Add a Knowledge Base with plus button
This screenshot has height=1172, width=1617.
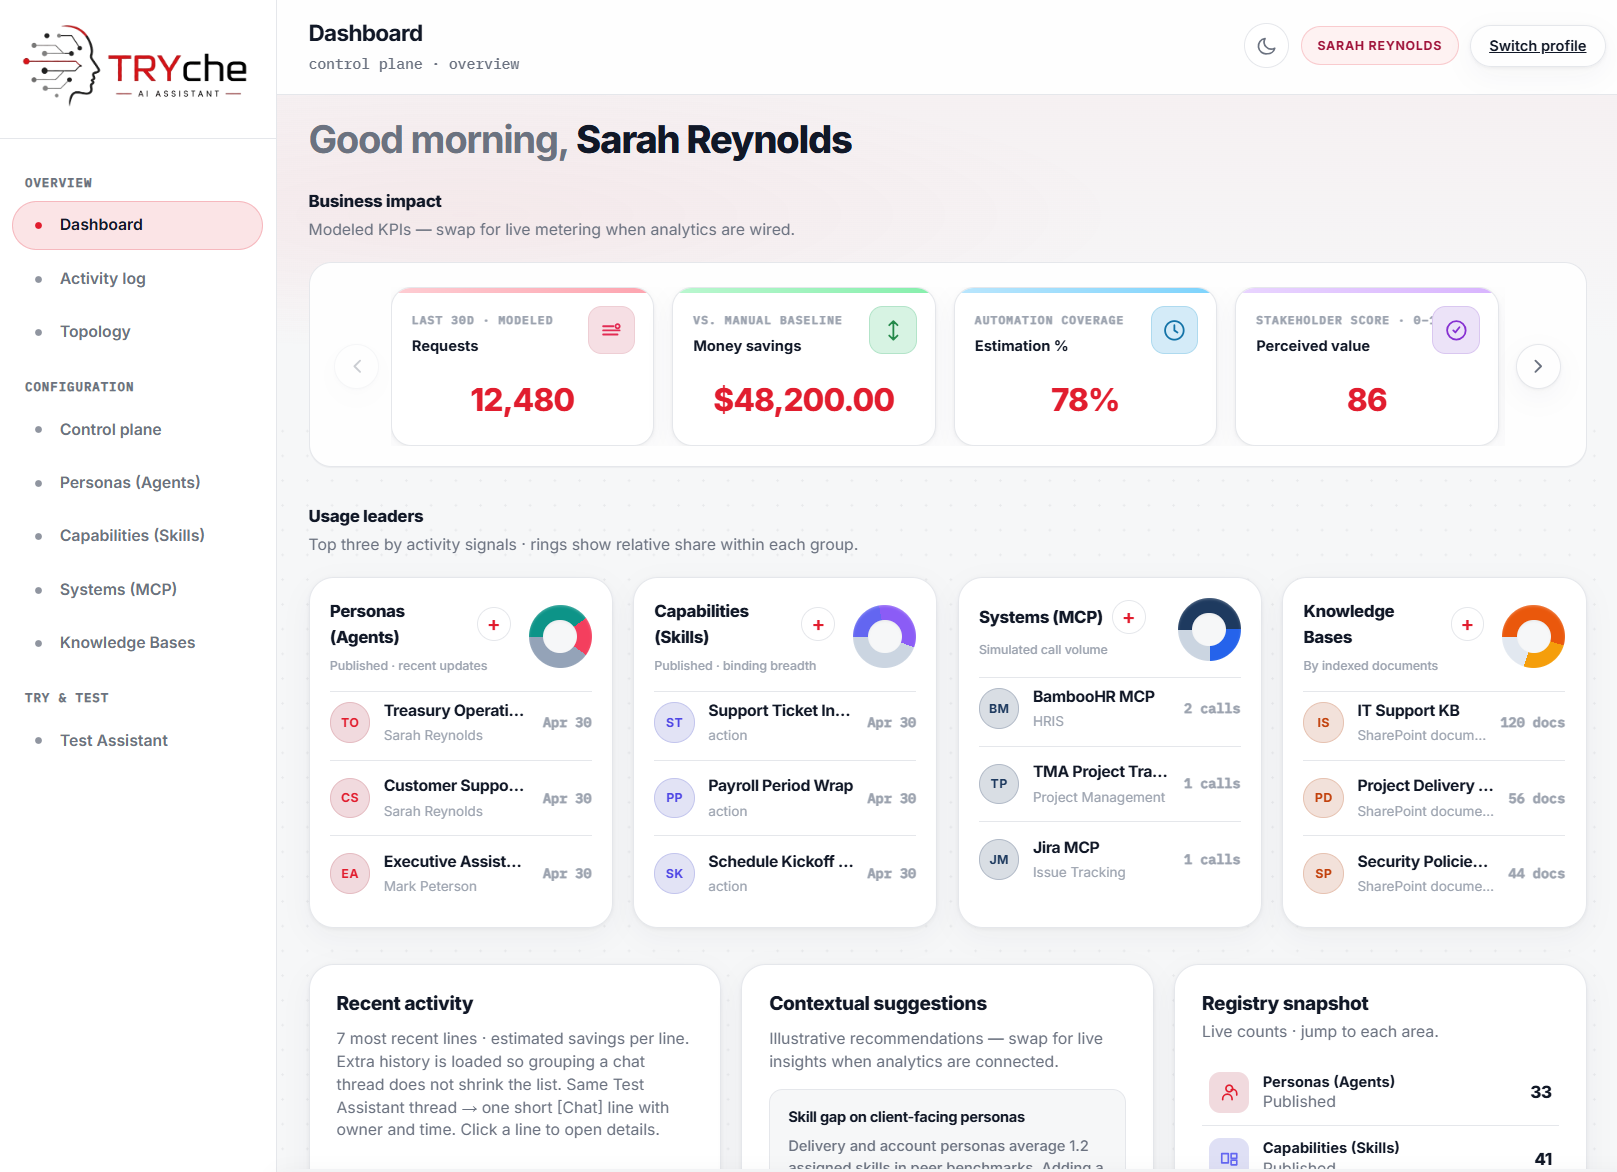coord(1467,625)
